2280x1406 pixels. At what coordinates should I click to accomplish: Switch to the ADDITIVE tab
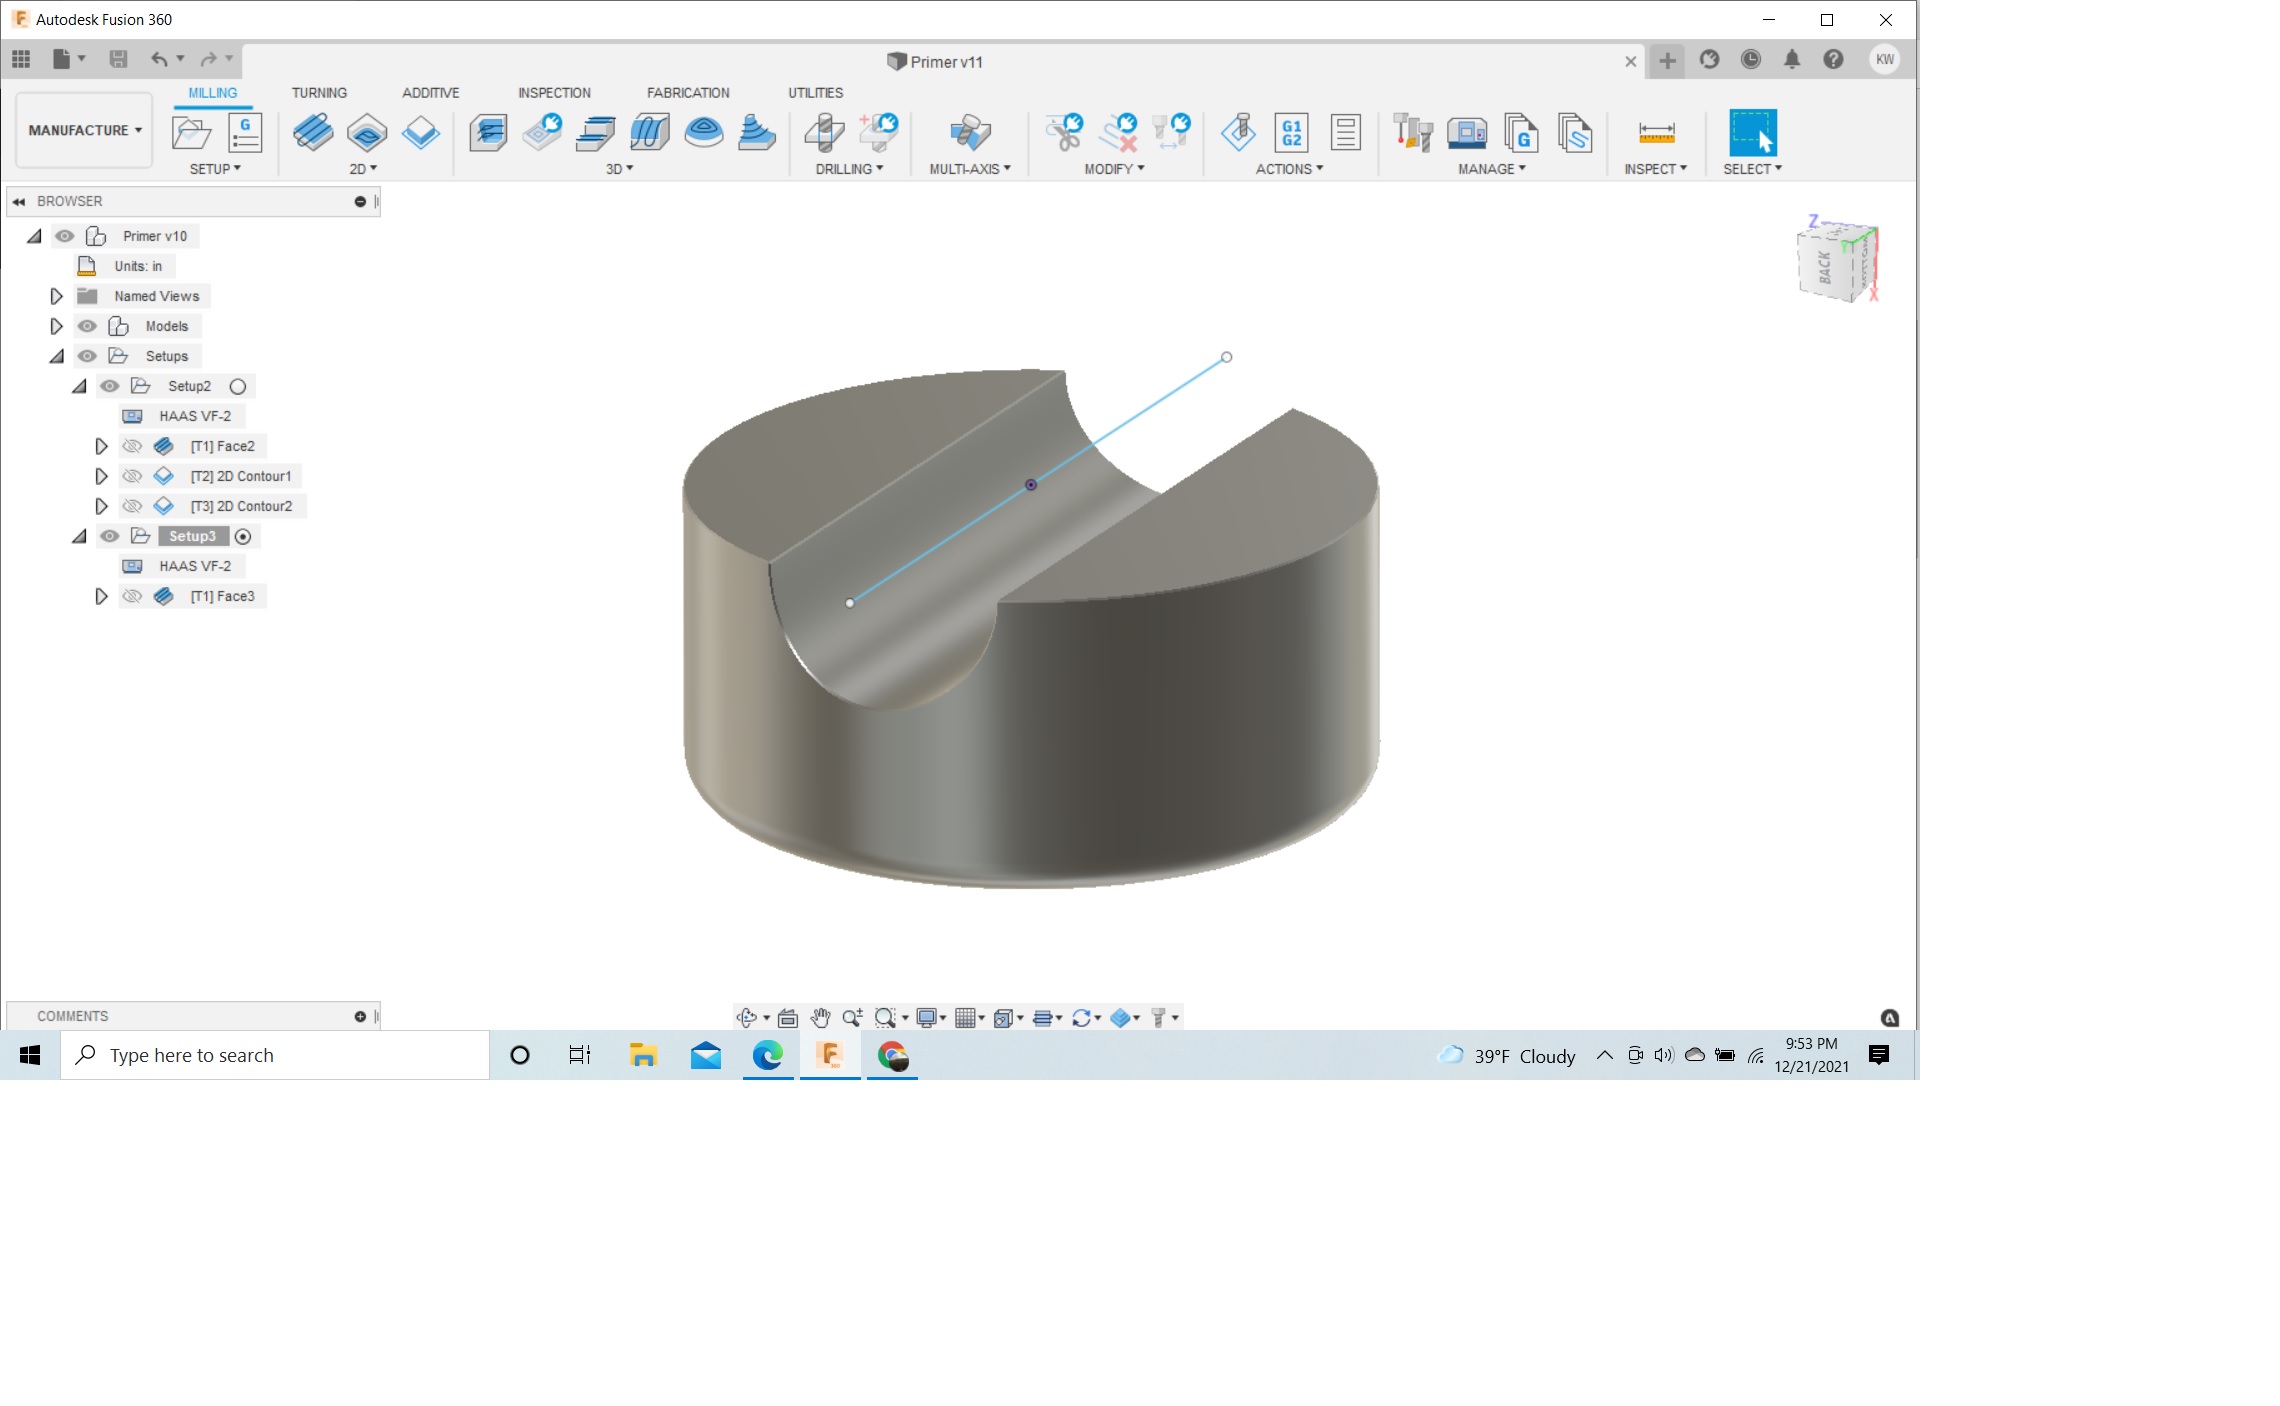431,93
